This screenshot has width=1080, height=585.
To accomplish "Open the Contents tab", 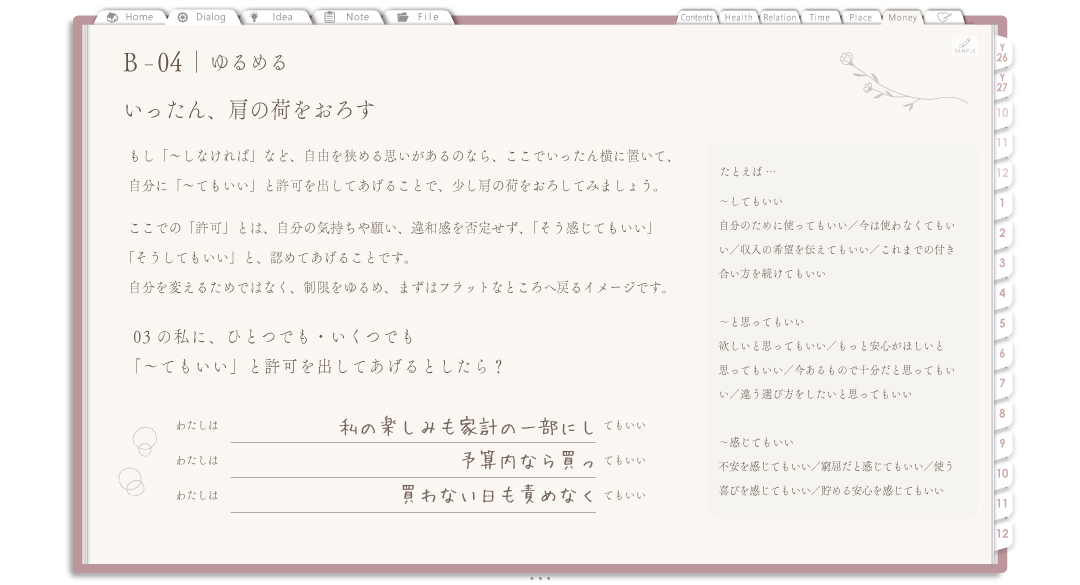I will coord(696,17).
